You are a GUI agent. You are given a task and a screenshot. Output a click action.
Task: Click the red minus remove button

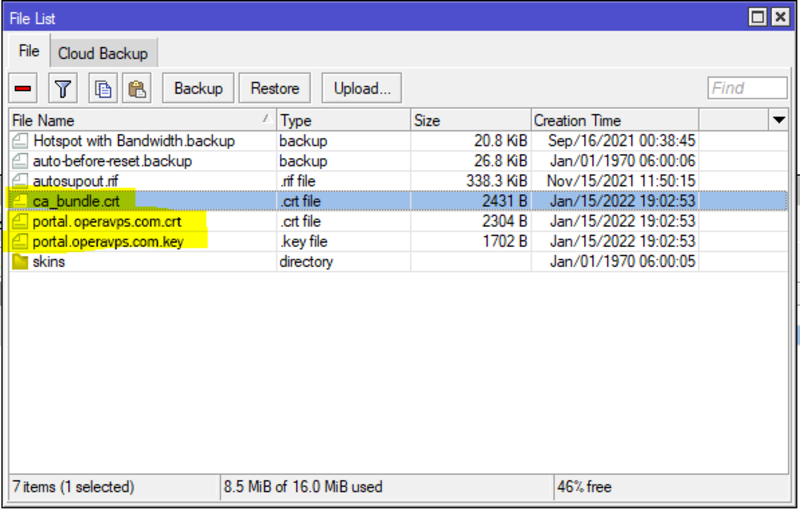click(23, 88)
